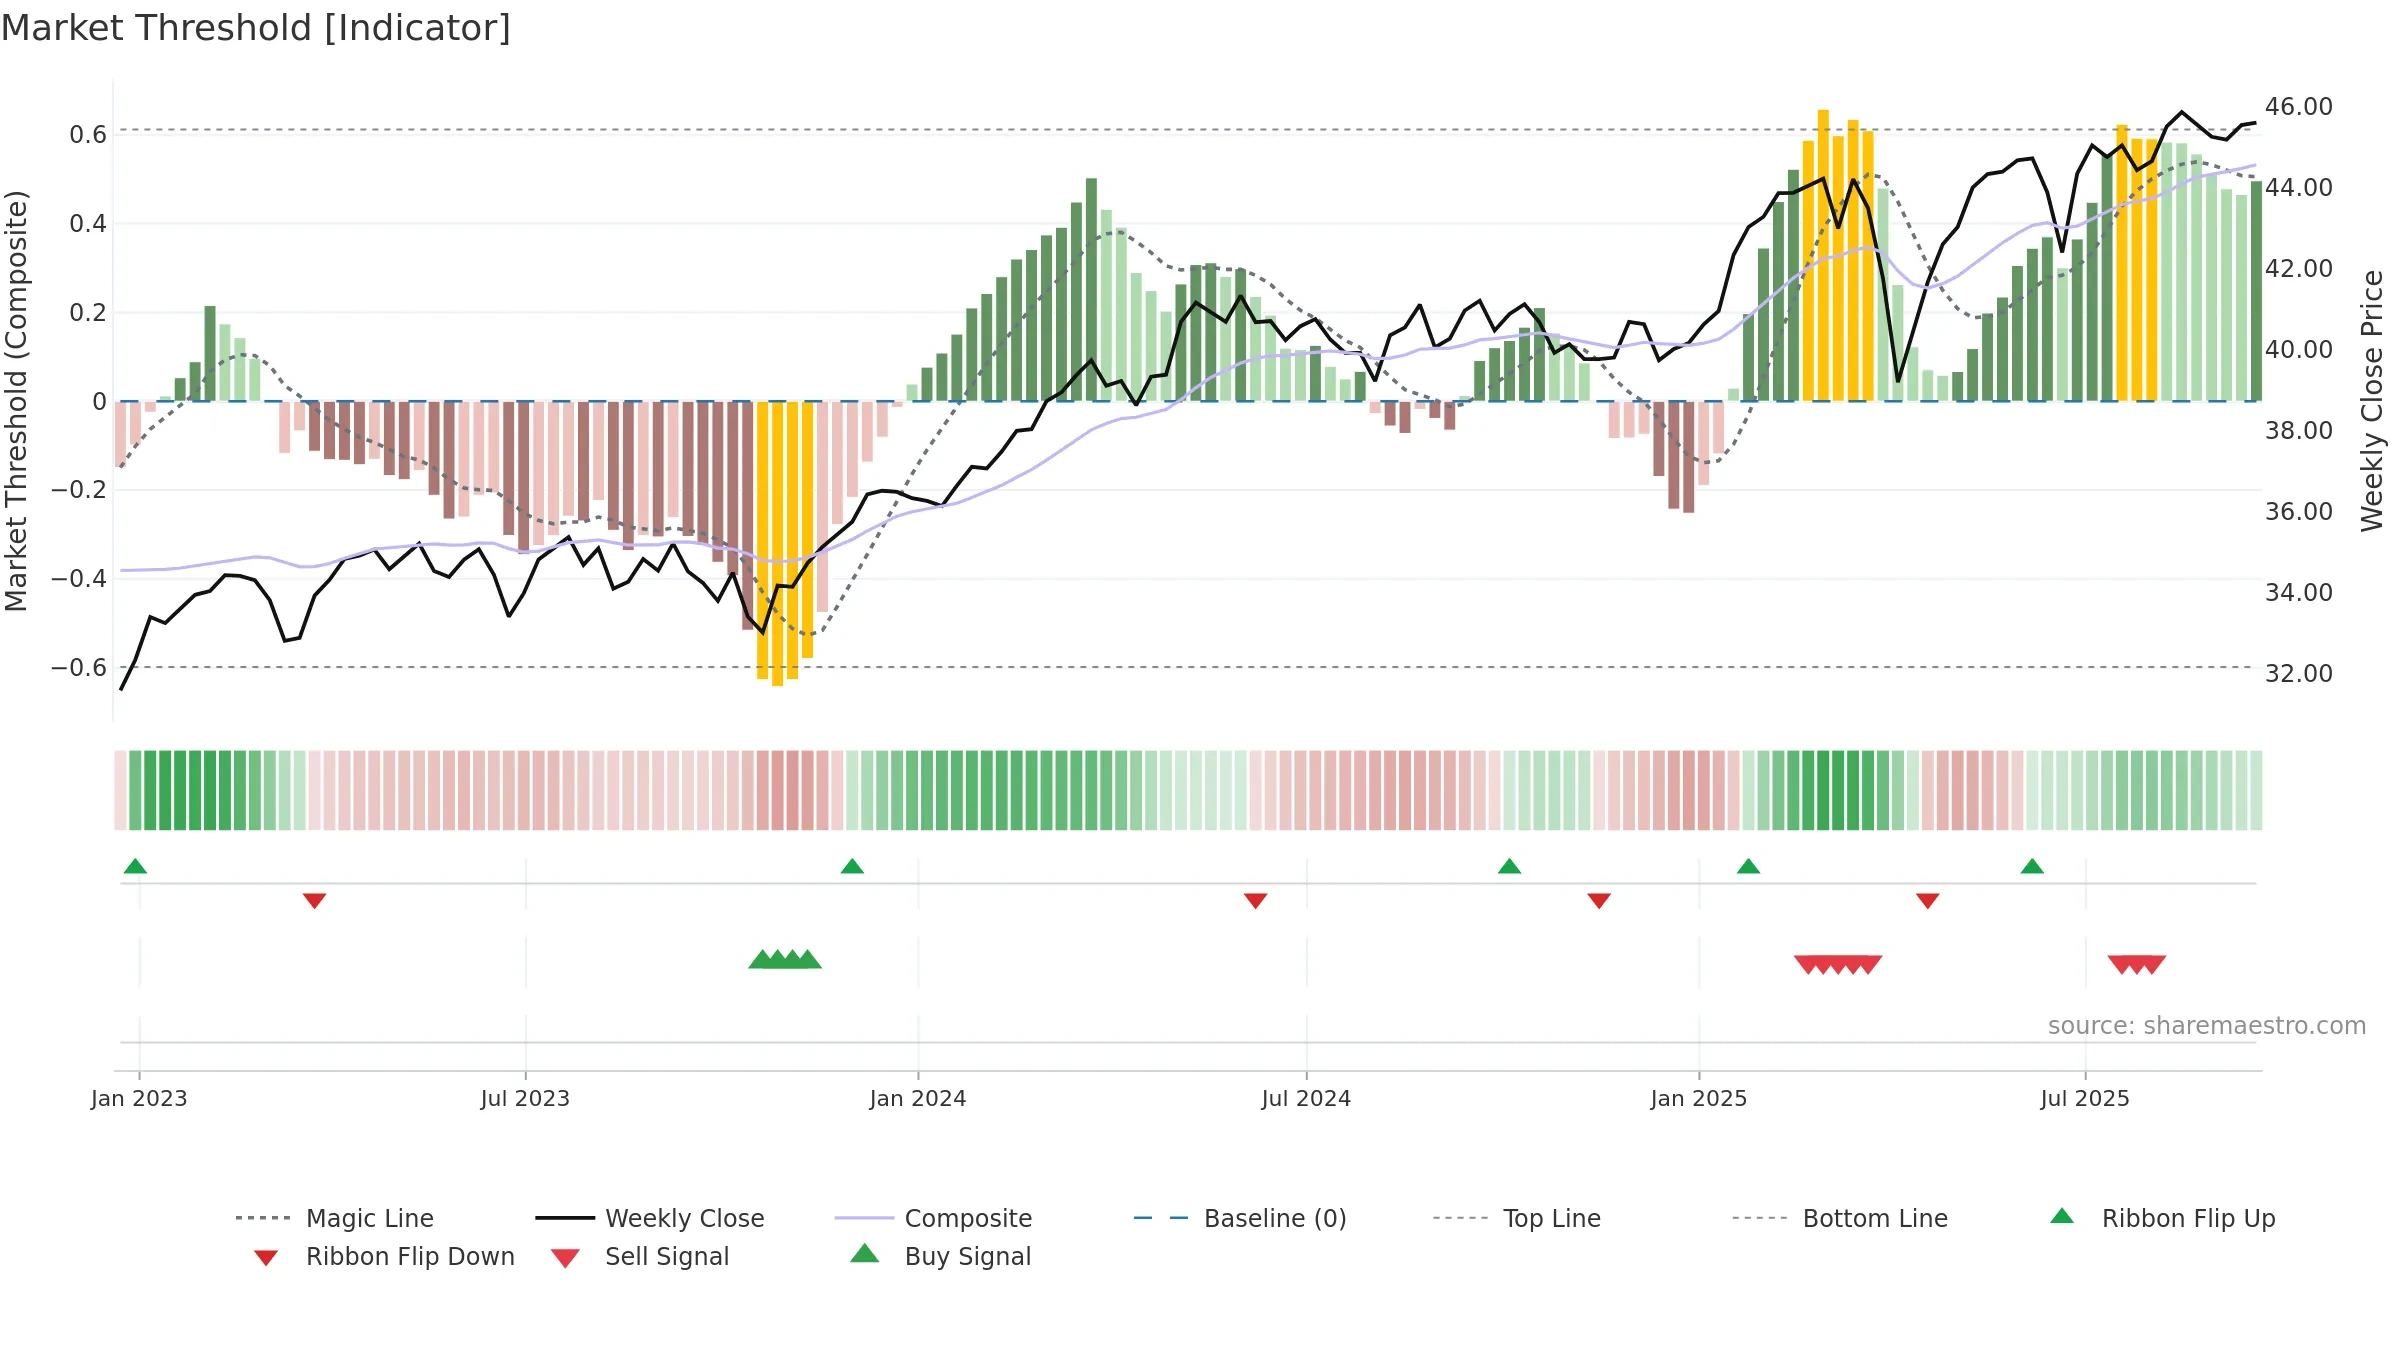Viewport: 2400px width, 1350px height.
Task: Click the ribbon flip down marker near Nov 2024
Action: click(x=1599, y=901)
